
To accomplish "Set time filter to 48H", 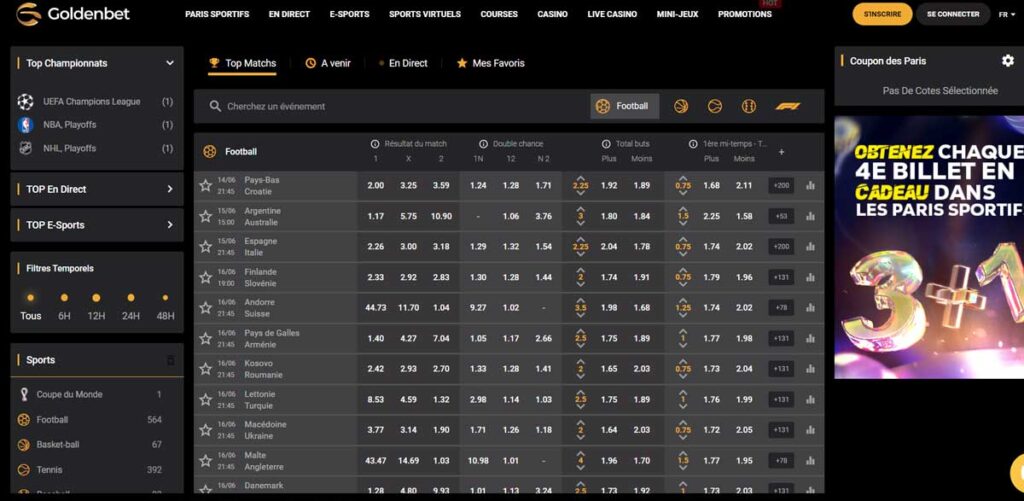I will pyautogui.click(x=165, y=307).
